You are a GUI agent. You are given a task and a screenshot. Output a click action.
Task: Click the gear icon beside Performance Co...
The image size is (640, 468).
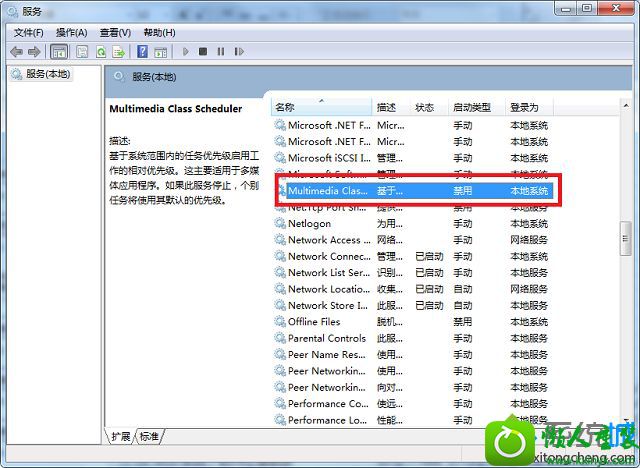point(280,403)
